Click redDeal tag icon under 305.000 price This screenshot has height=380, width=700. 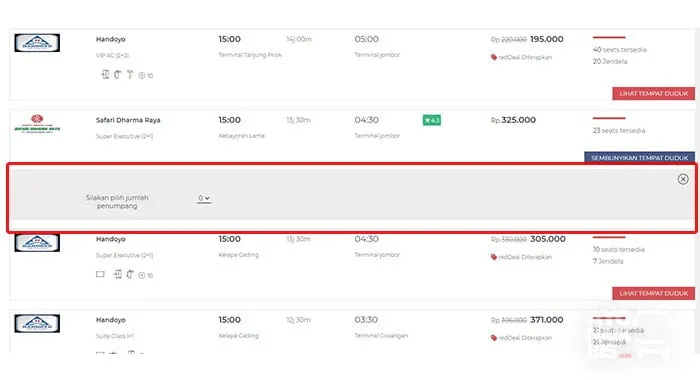pyautogui.click(x=494, y=257)
